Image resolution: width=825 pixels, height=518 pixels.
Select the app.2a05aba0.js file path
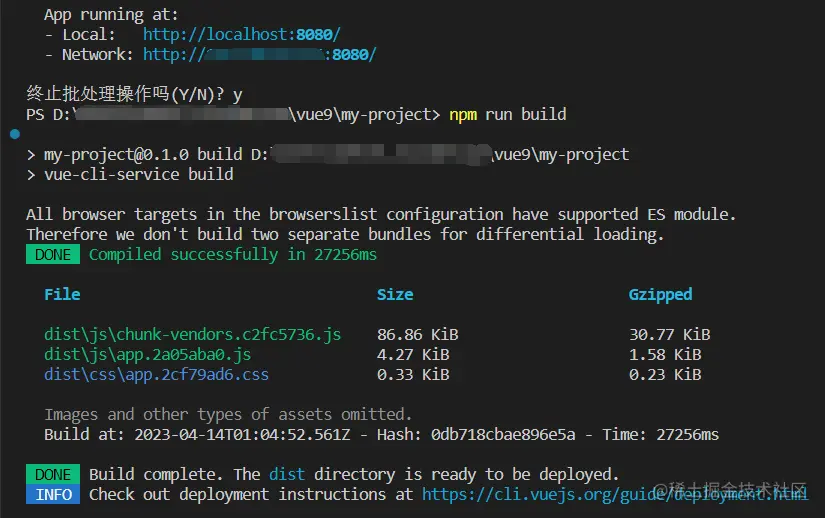coord(147,354)
